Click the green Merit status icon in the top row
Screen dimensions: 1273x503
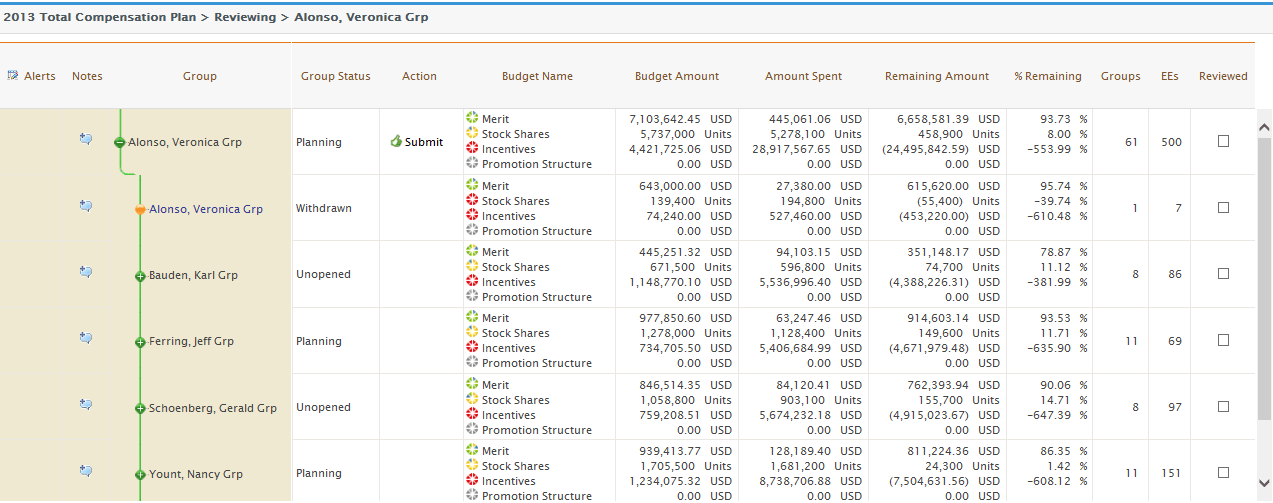[x=472, y=119]
